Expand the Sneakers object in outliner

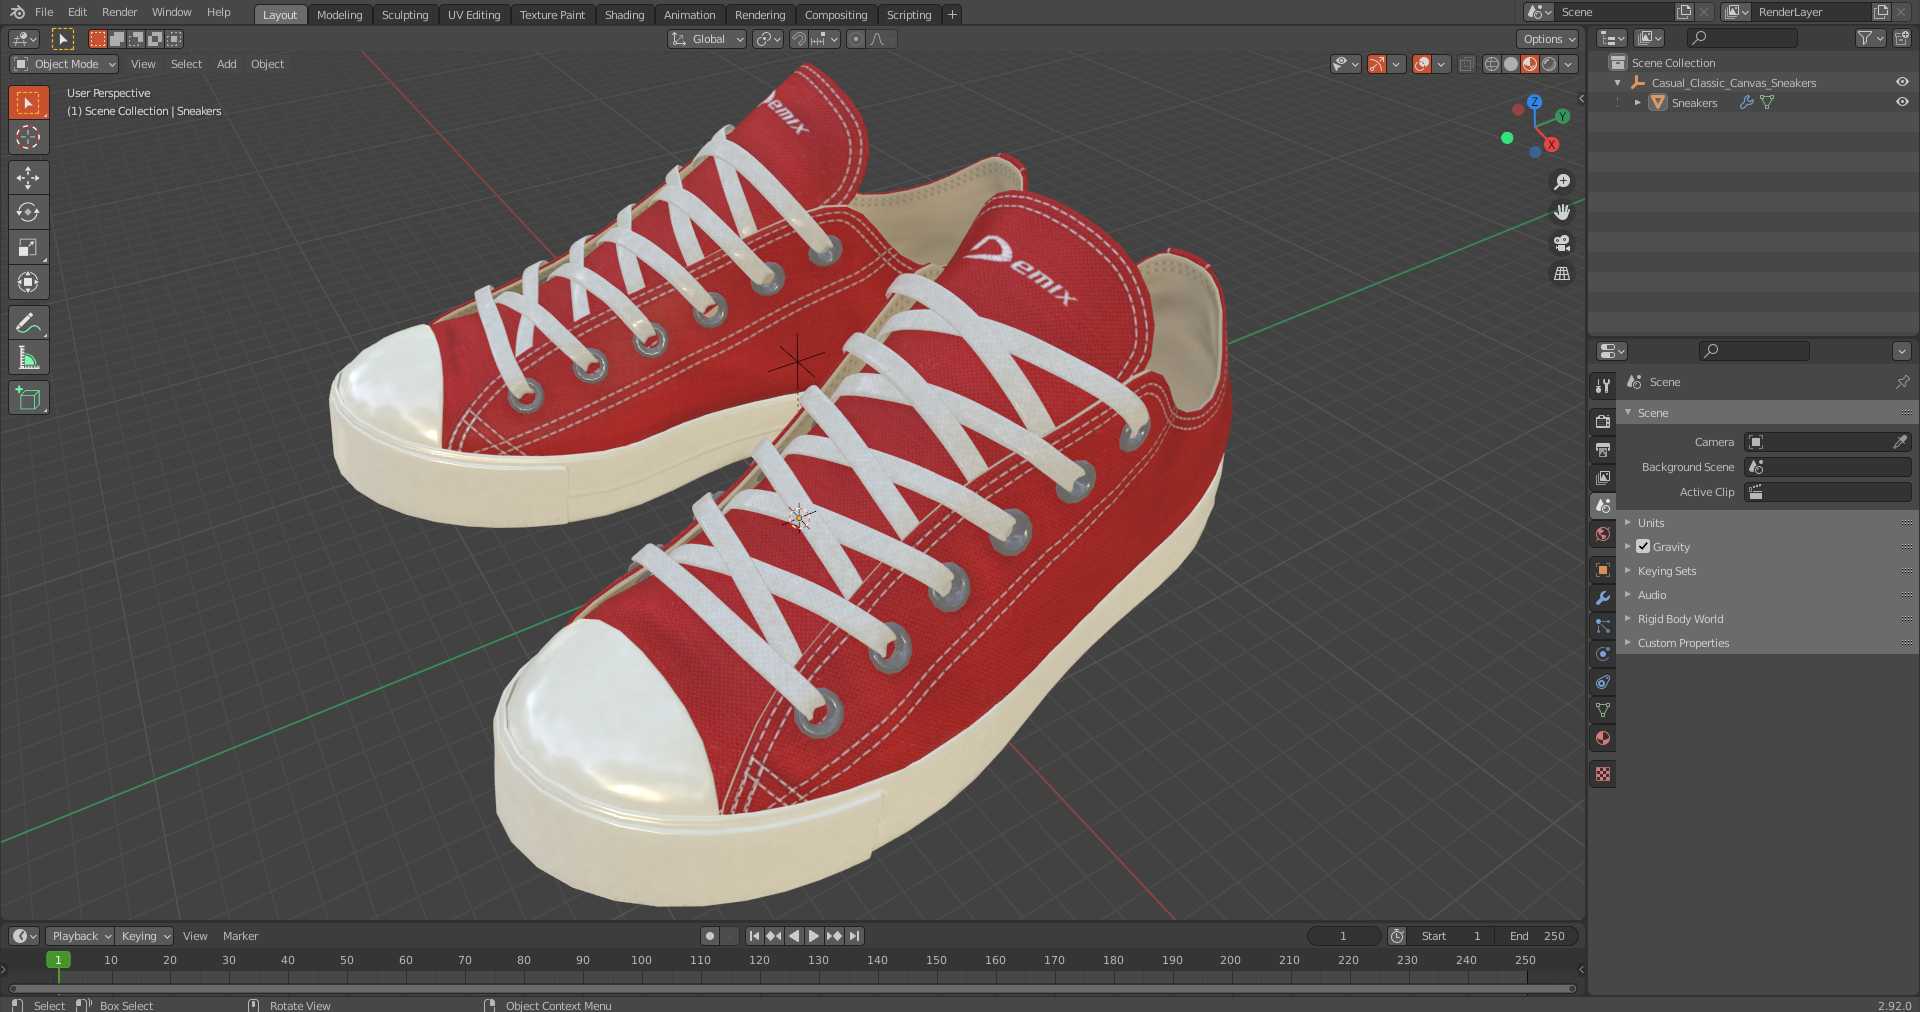(x=1638, y=102)
